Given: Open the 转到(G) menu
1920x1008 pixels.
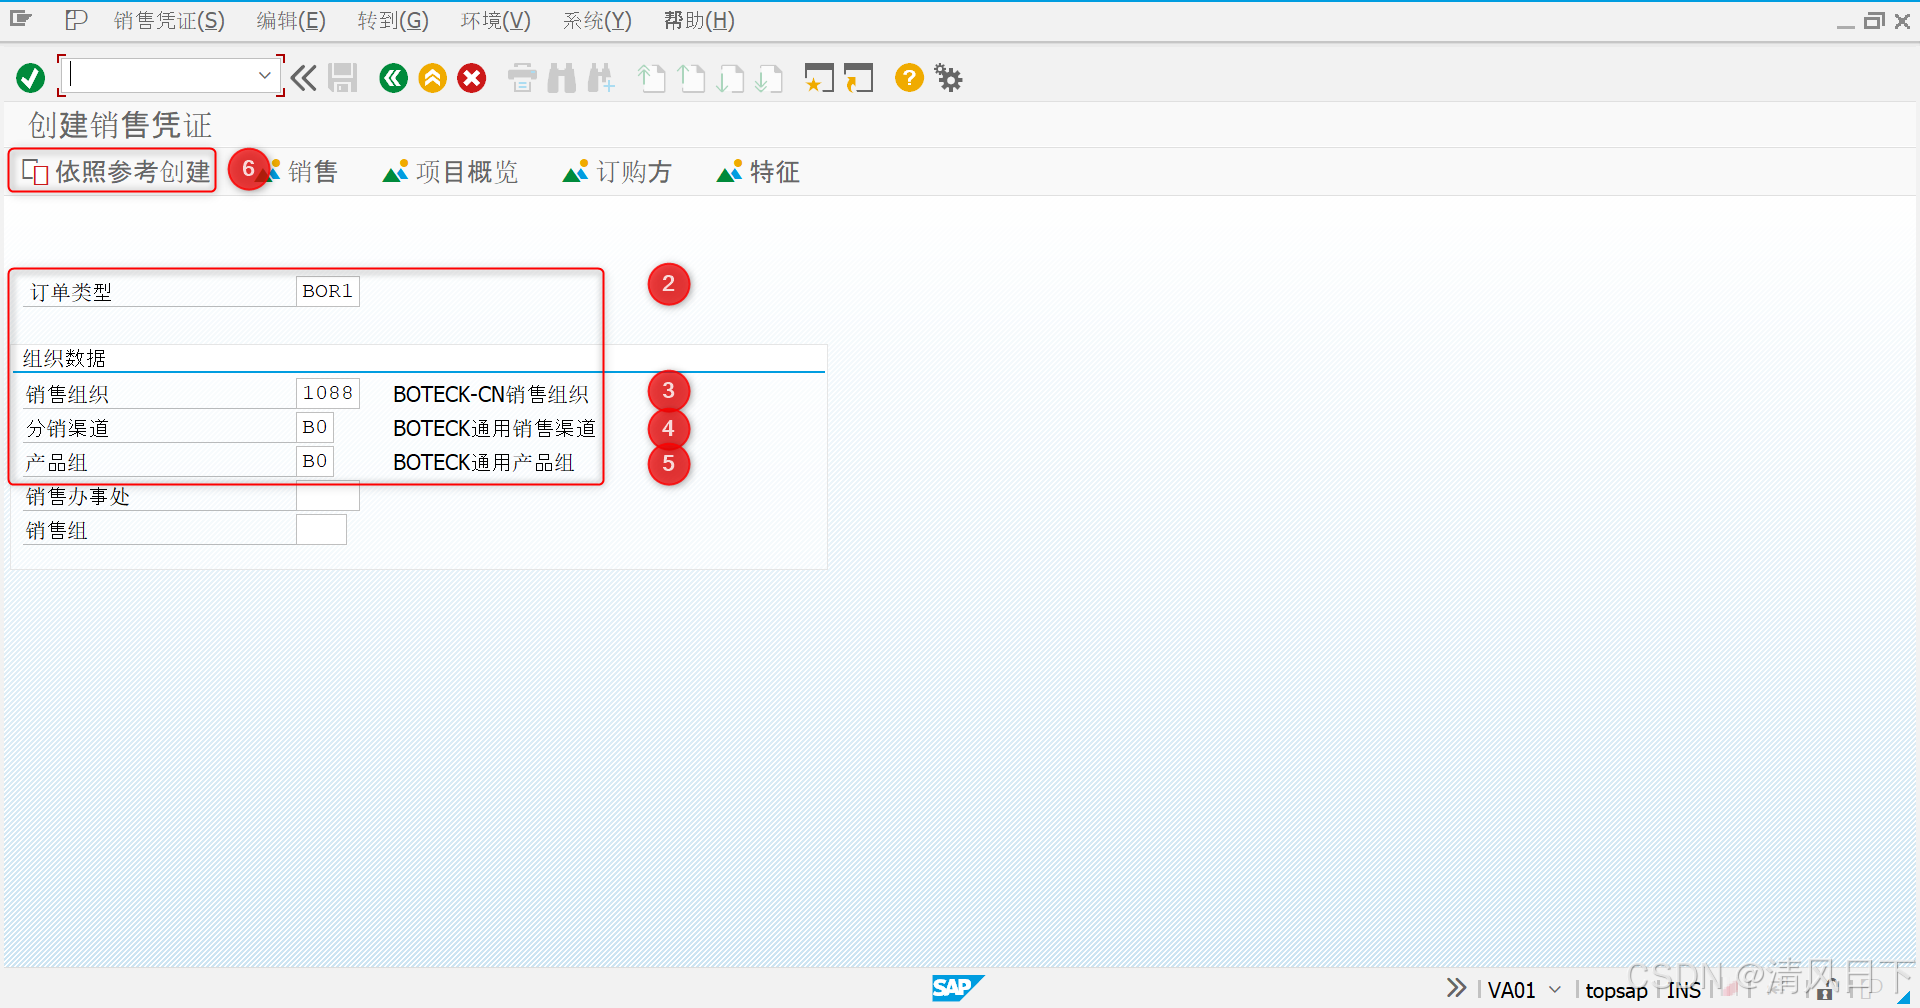Looking at the screenshot, I should click(x=393, y=21).
